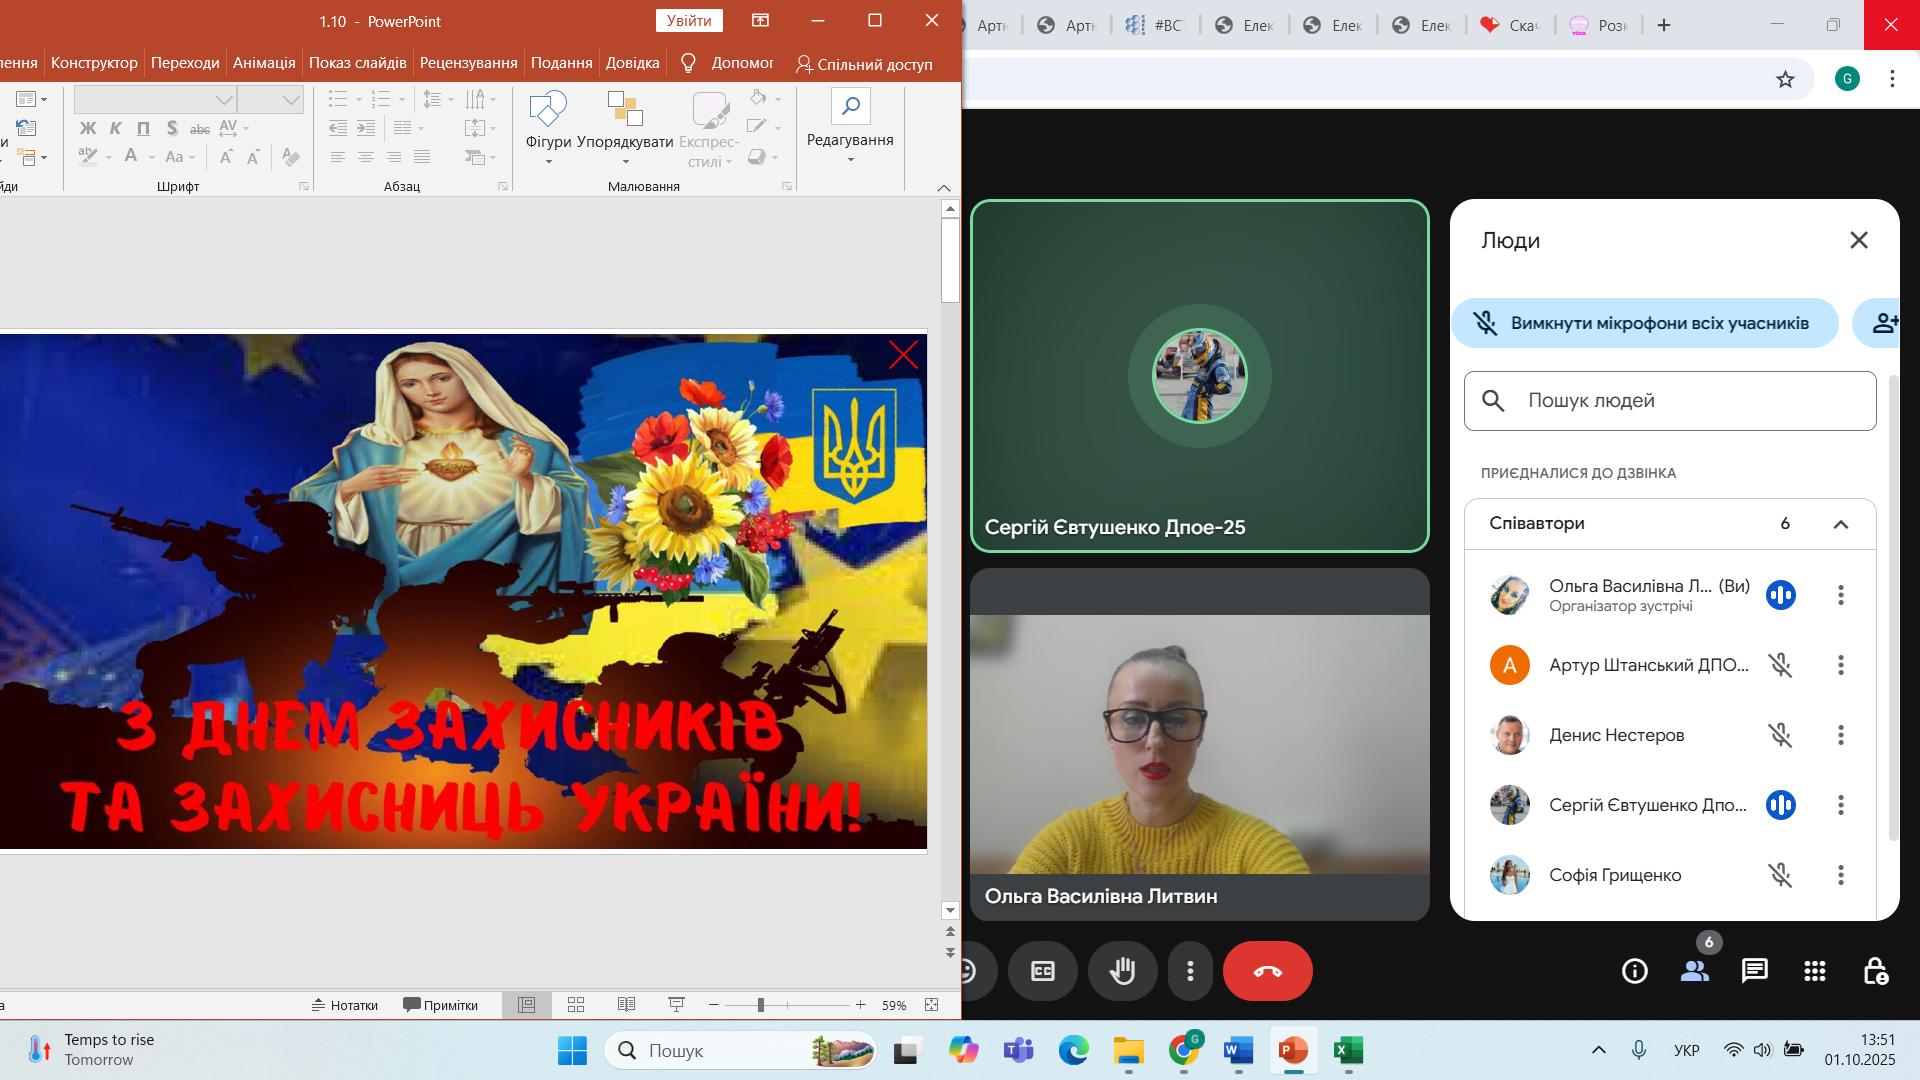Click Вимкнути мікрофони всіх учасників button
1920x1080 pixels.
point(1645,323)
